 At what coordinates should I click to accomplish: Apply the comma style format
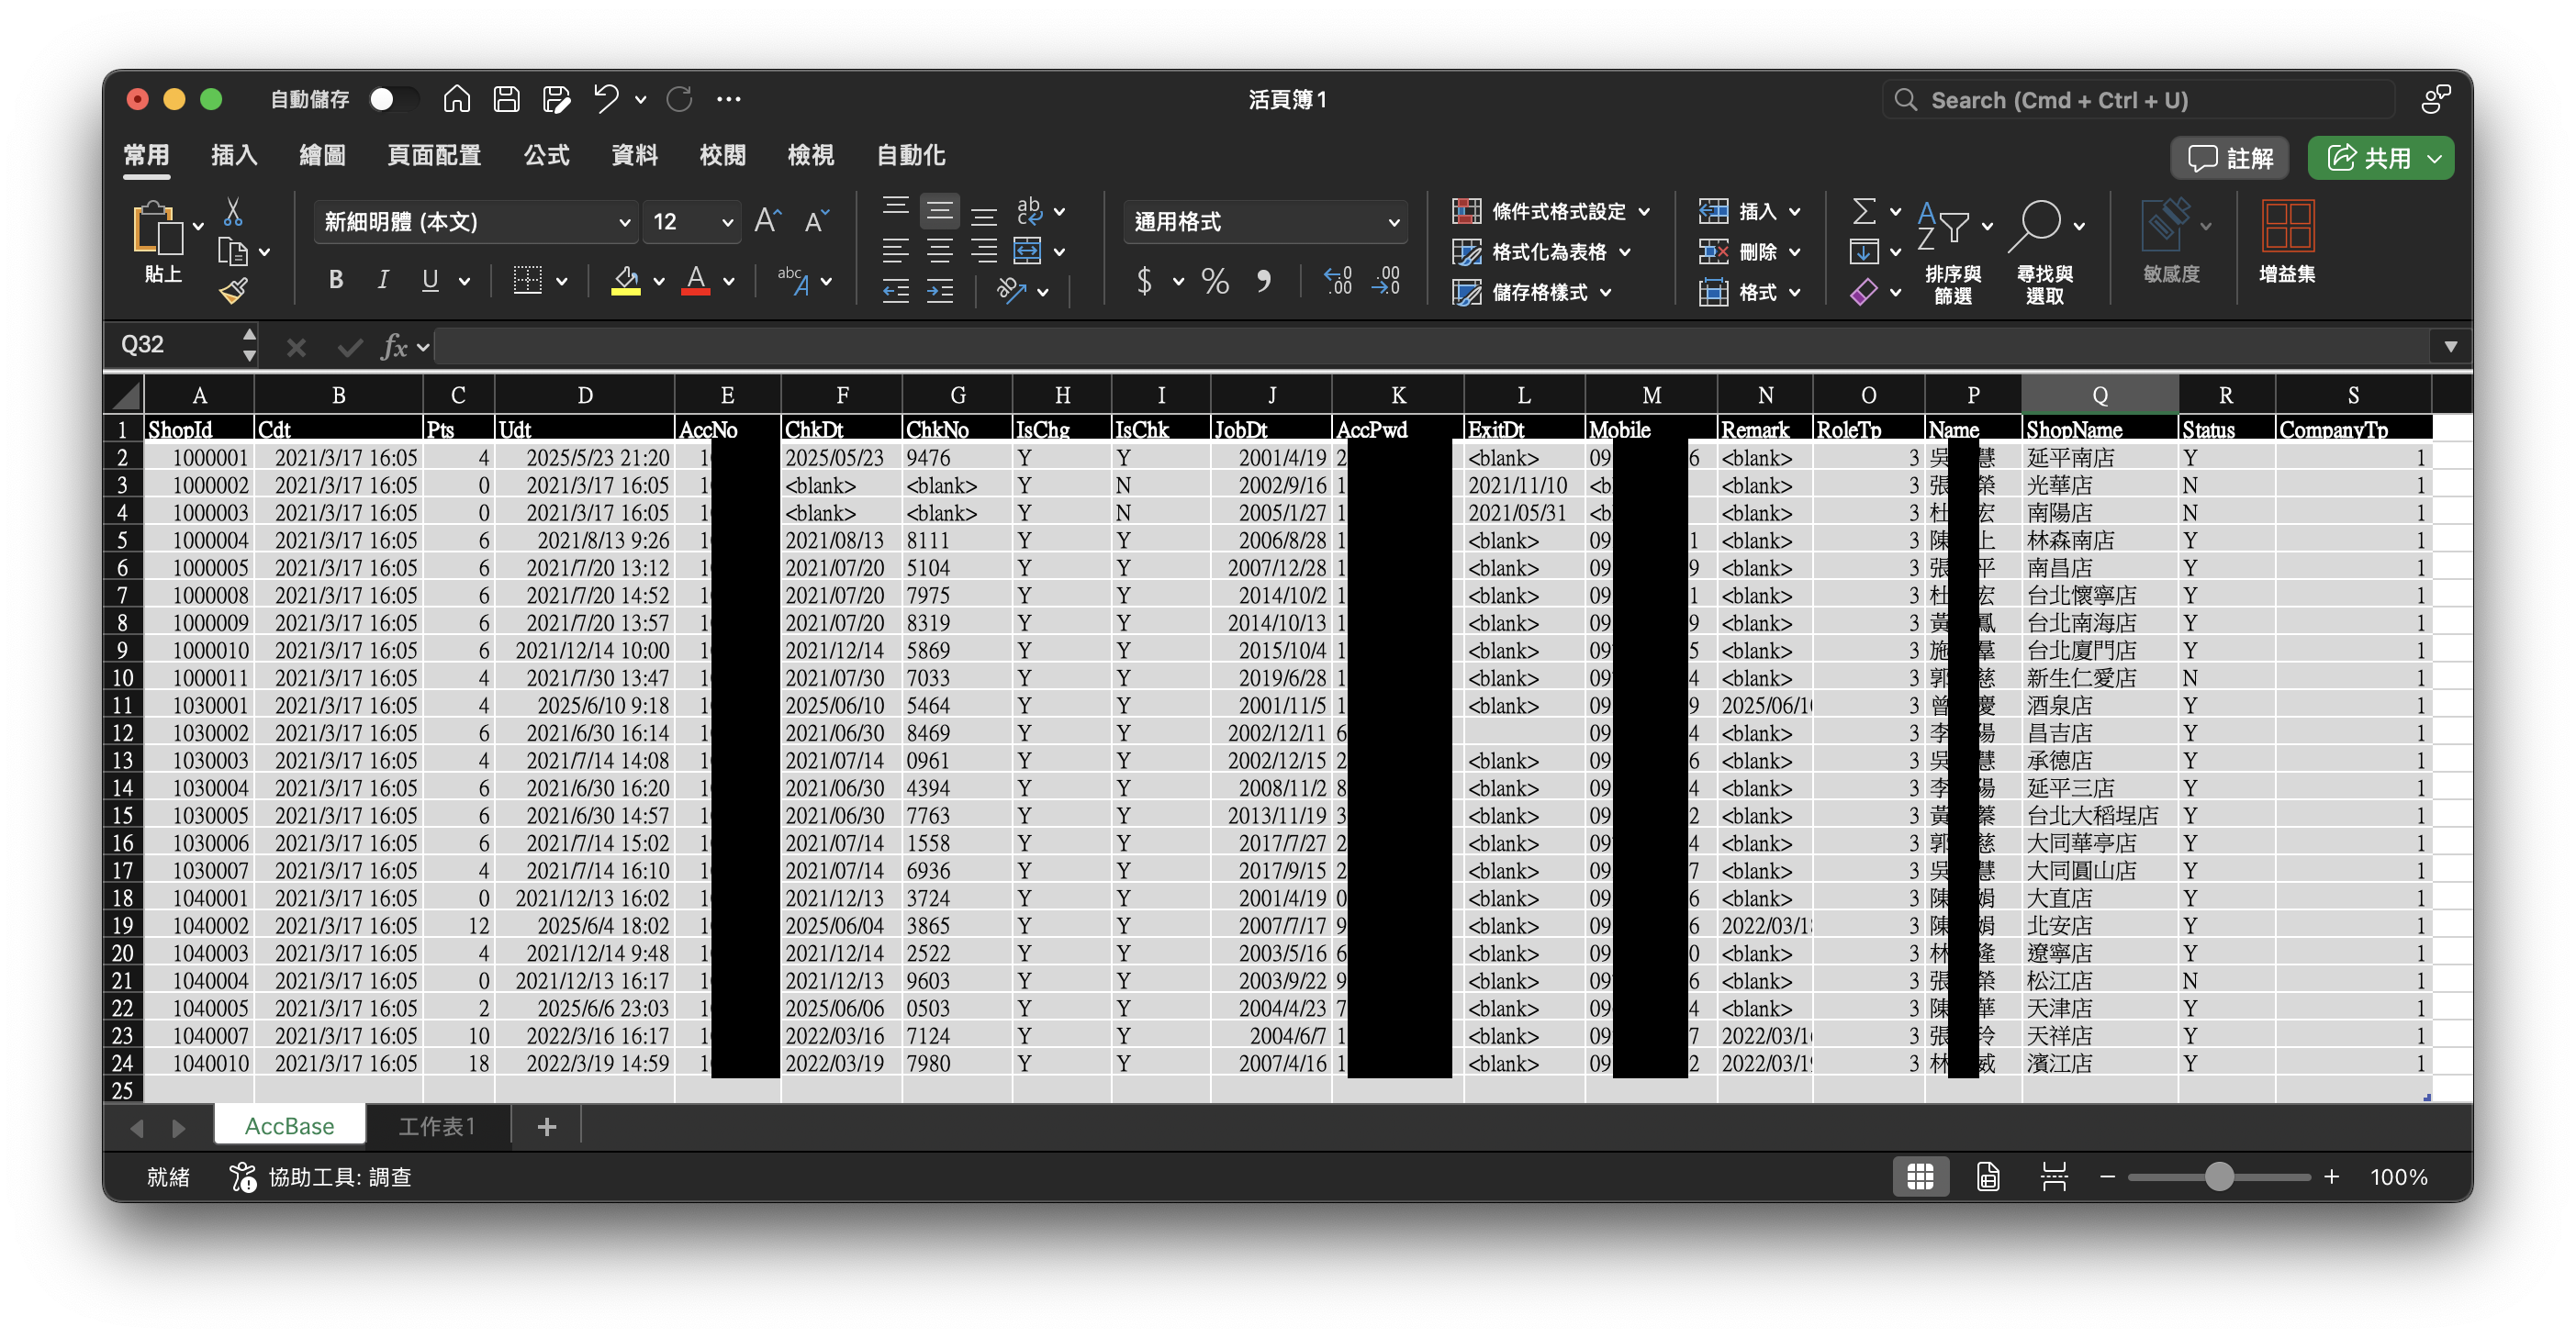coord(1264,281)
